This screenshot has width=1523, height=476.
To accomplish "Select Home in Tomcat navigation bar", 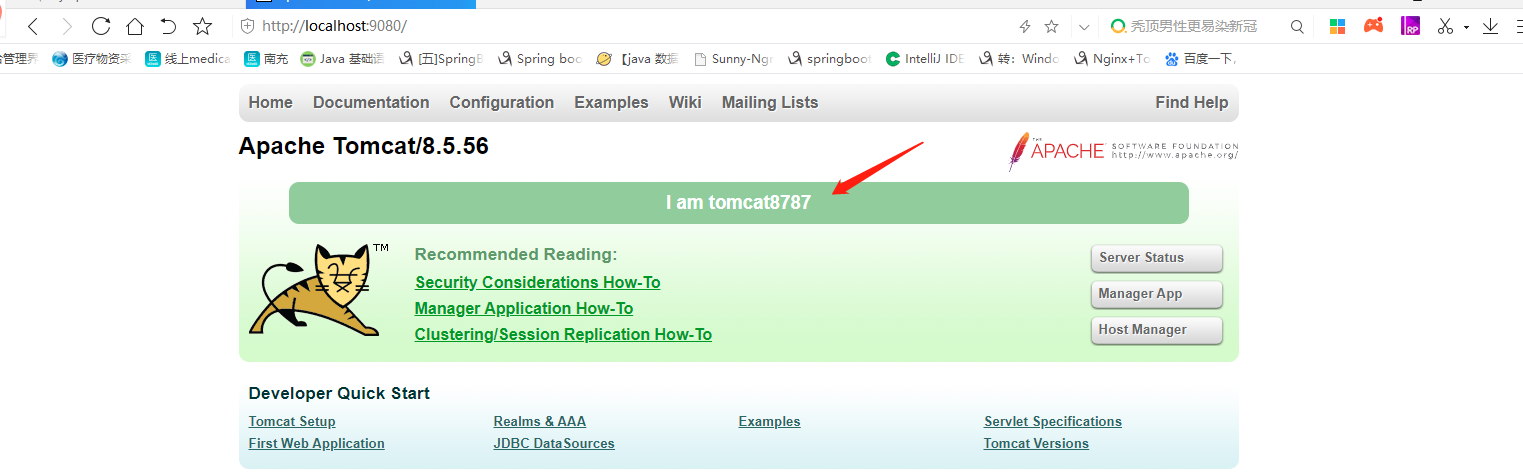I will (271, 102).
